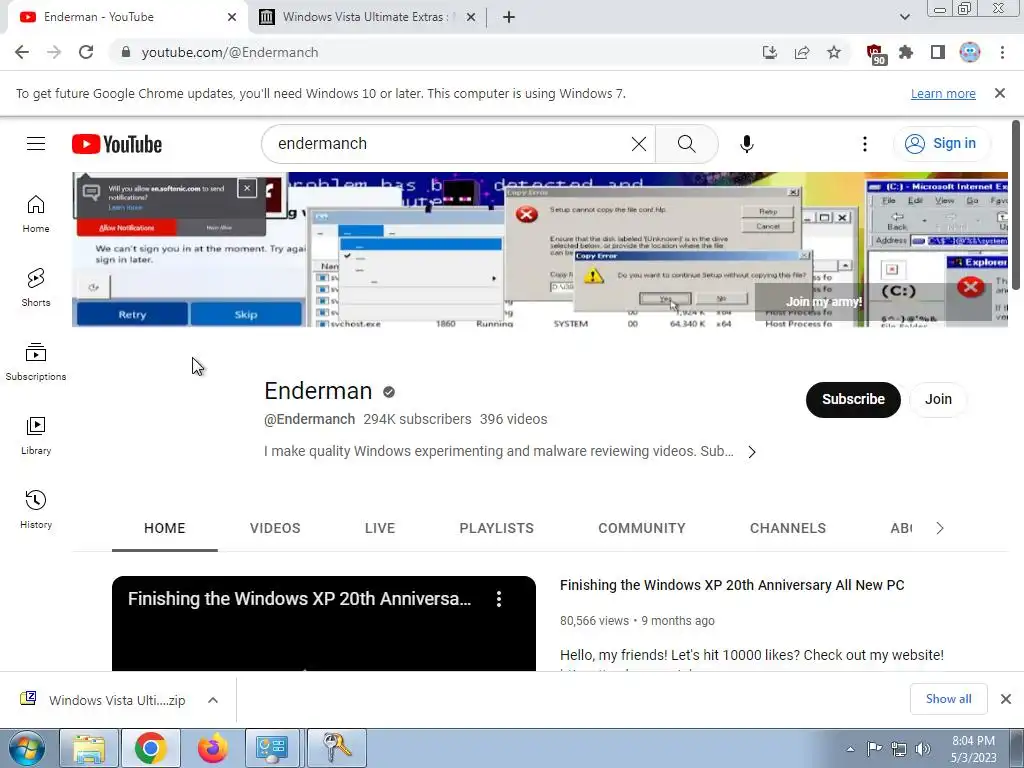Open the keys application on the taskbar
This screenshot has width=1024, height=768.
(336, 748)
